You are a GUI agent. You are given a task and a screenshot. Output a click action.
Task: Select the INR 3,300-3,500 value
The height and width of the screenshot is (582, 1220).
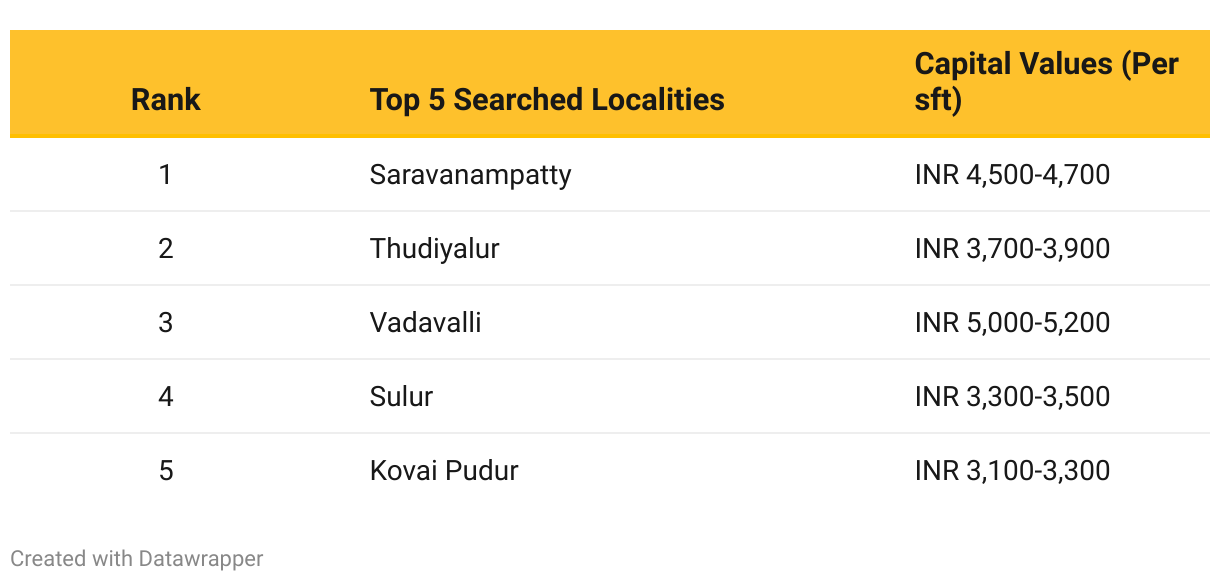[1012, 396]
